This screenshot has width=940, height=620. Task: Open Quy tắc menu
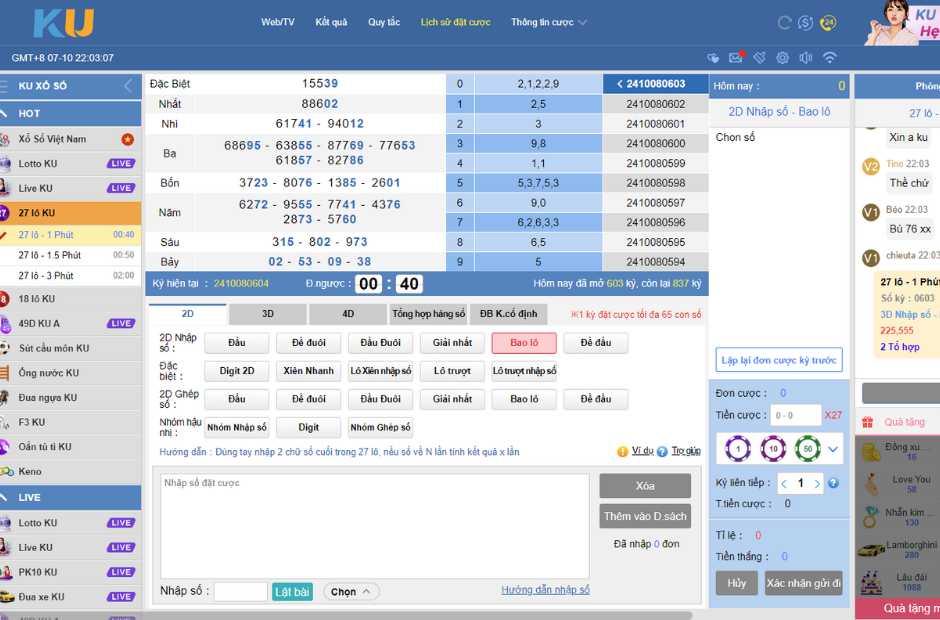click(384, 22)
